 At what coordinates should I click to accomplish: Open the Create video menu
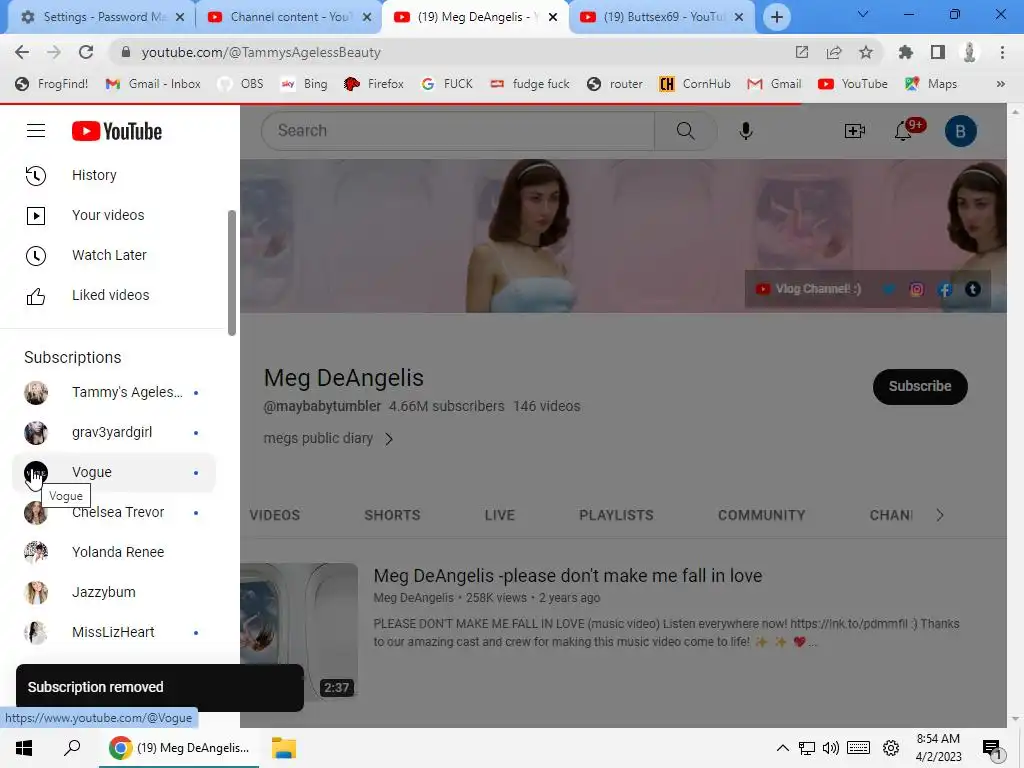854,131
